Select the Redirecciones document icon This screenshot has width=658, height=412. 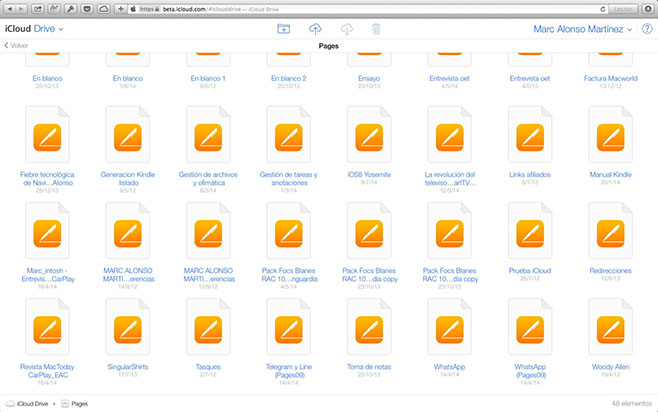tap(609, 234)
